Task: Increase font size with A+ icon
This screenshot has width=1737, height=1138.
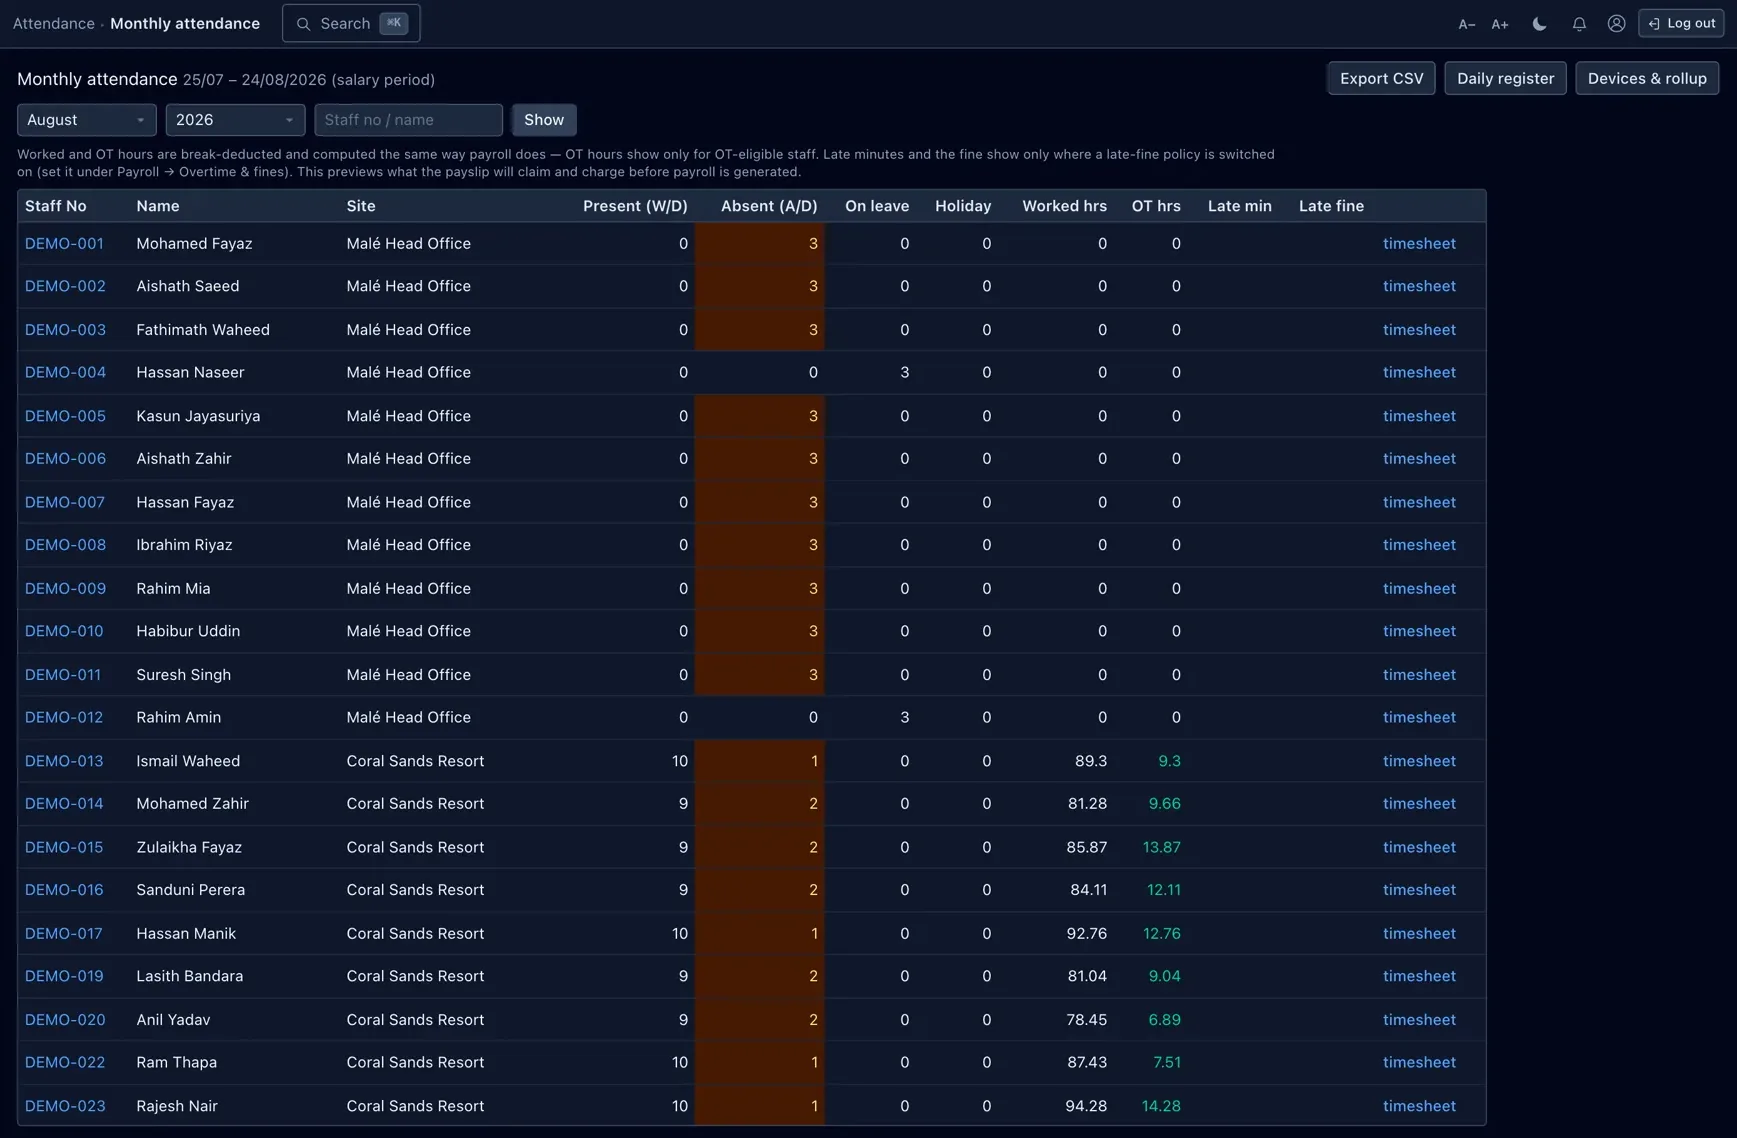Action: 1500,24
